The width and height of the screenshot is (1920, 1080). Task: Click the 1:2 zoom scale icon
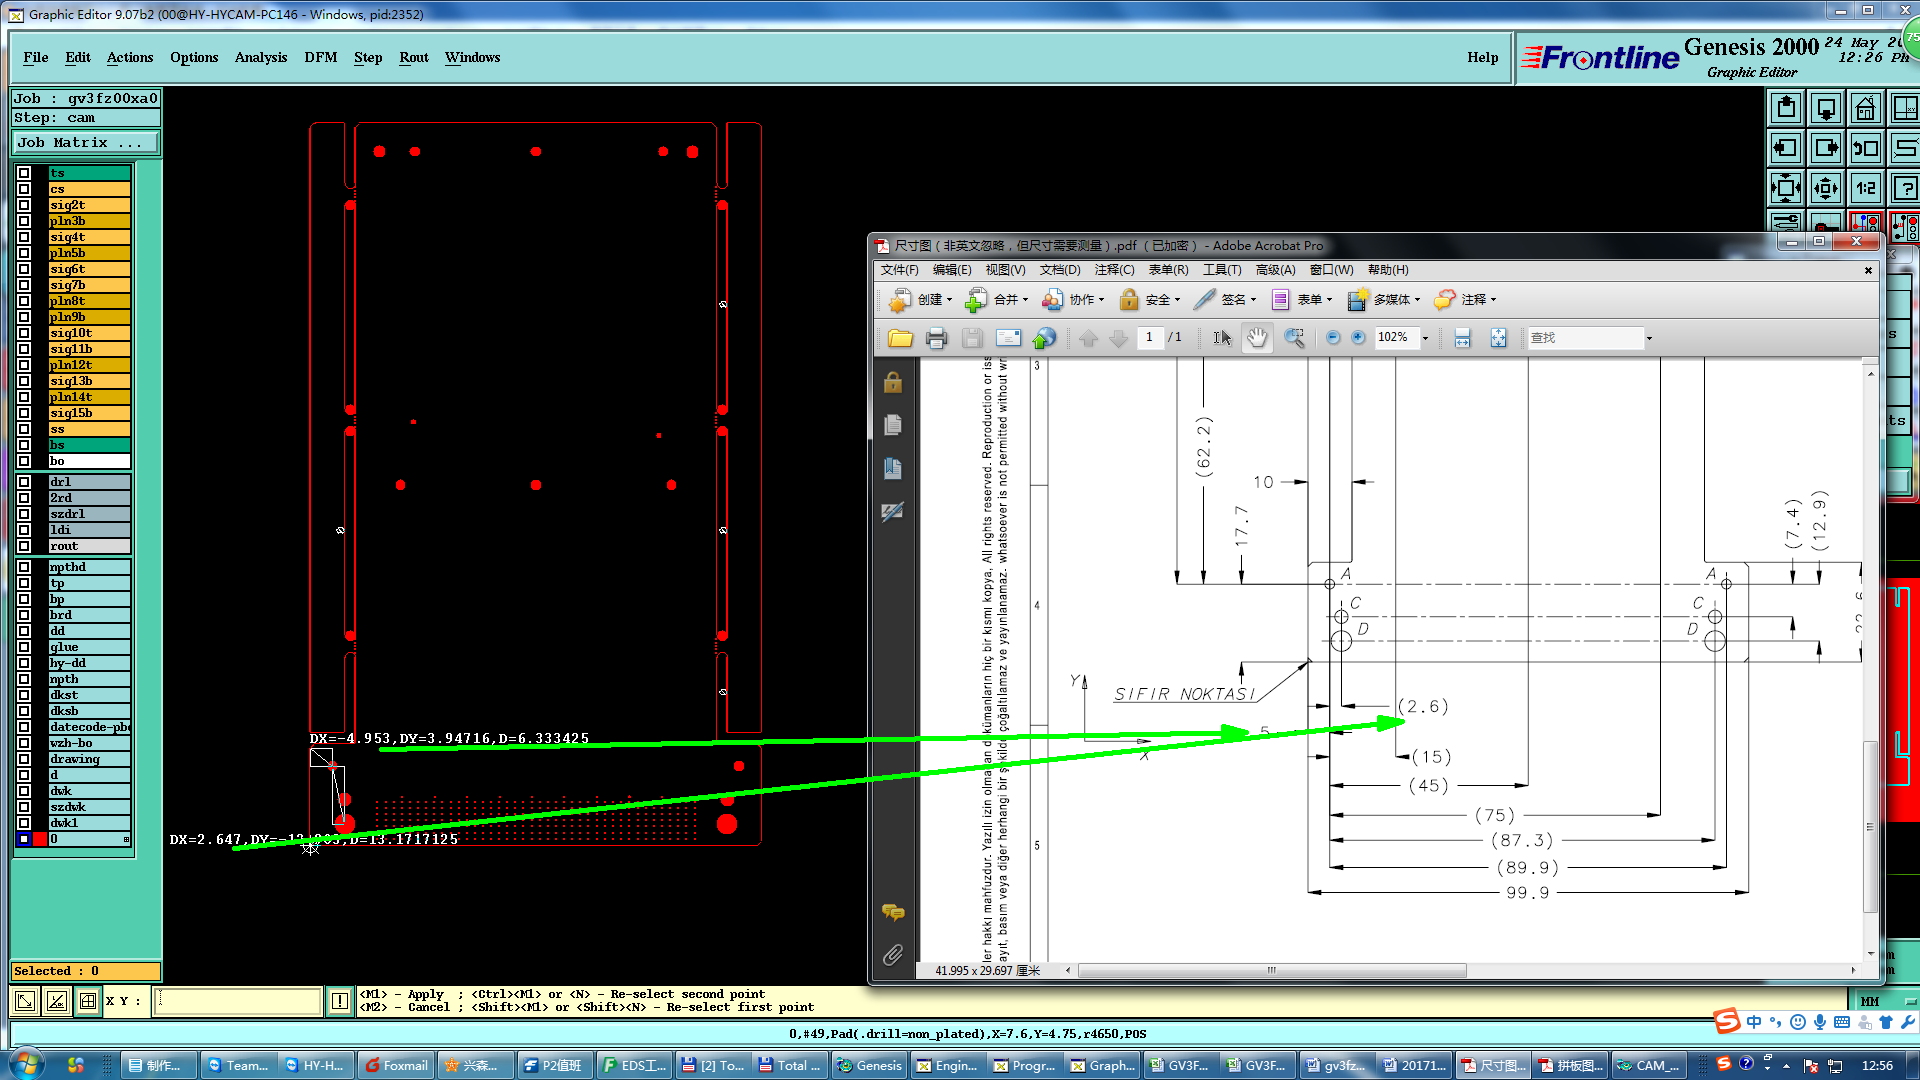[x=1865, y=188]
